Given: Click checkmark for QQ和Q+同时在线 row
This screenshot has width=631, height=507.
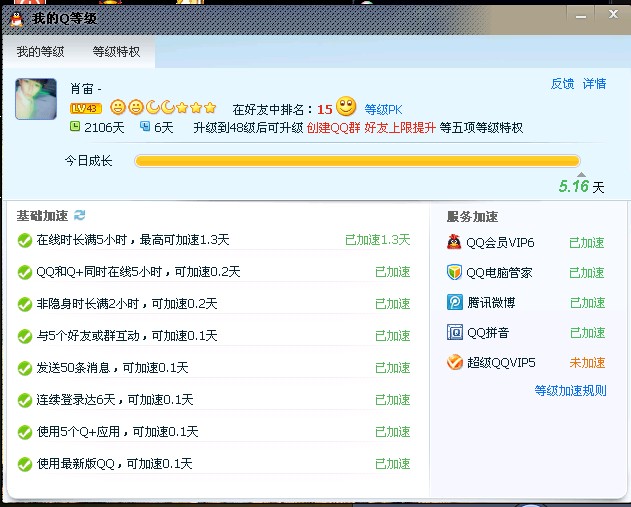Looking at the screenshot, I should (x=25, y=272).
